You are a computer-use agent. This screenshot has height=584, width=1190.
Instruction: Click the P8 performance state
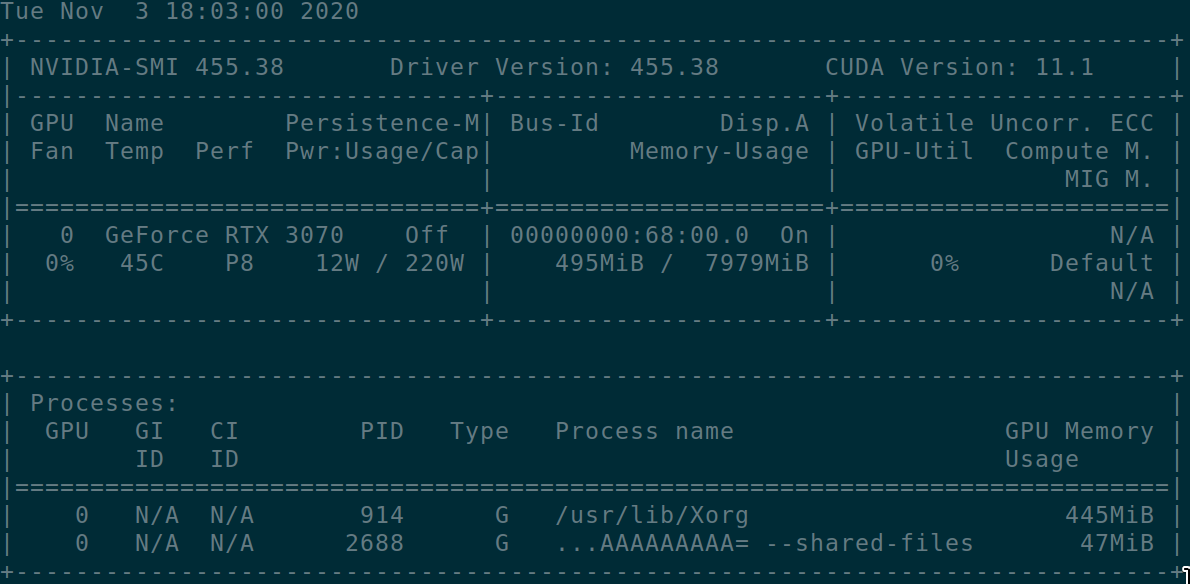pos(239,263)
